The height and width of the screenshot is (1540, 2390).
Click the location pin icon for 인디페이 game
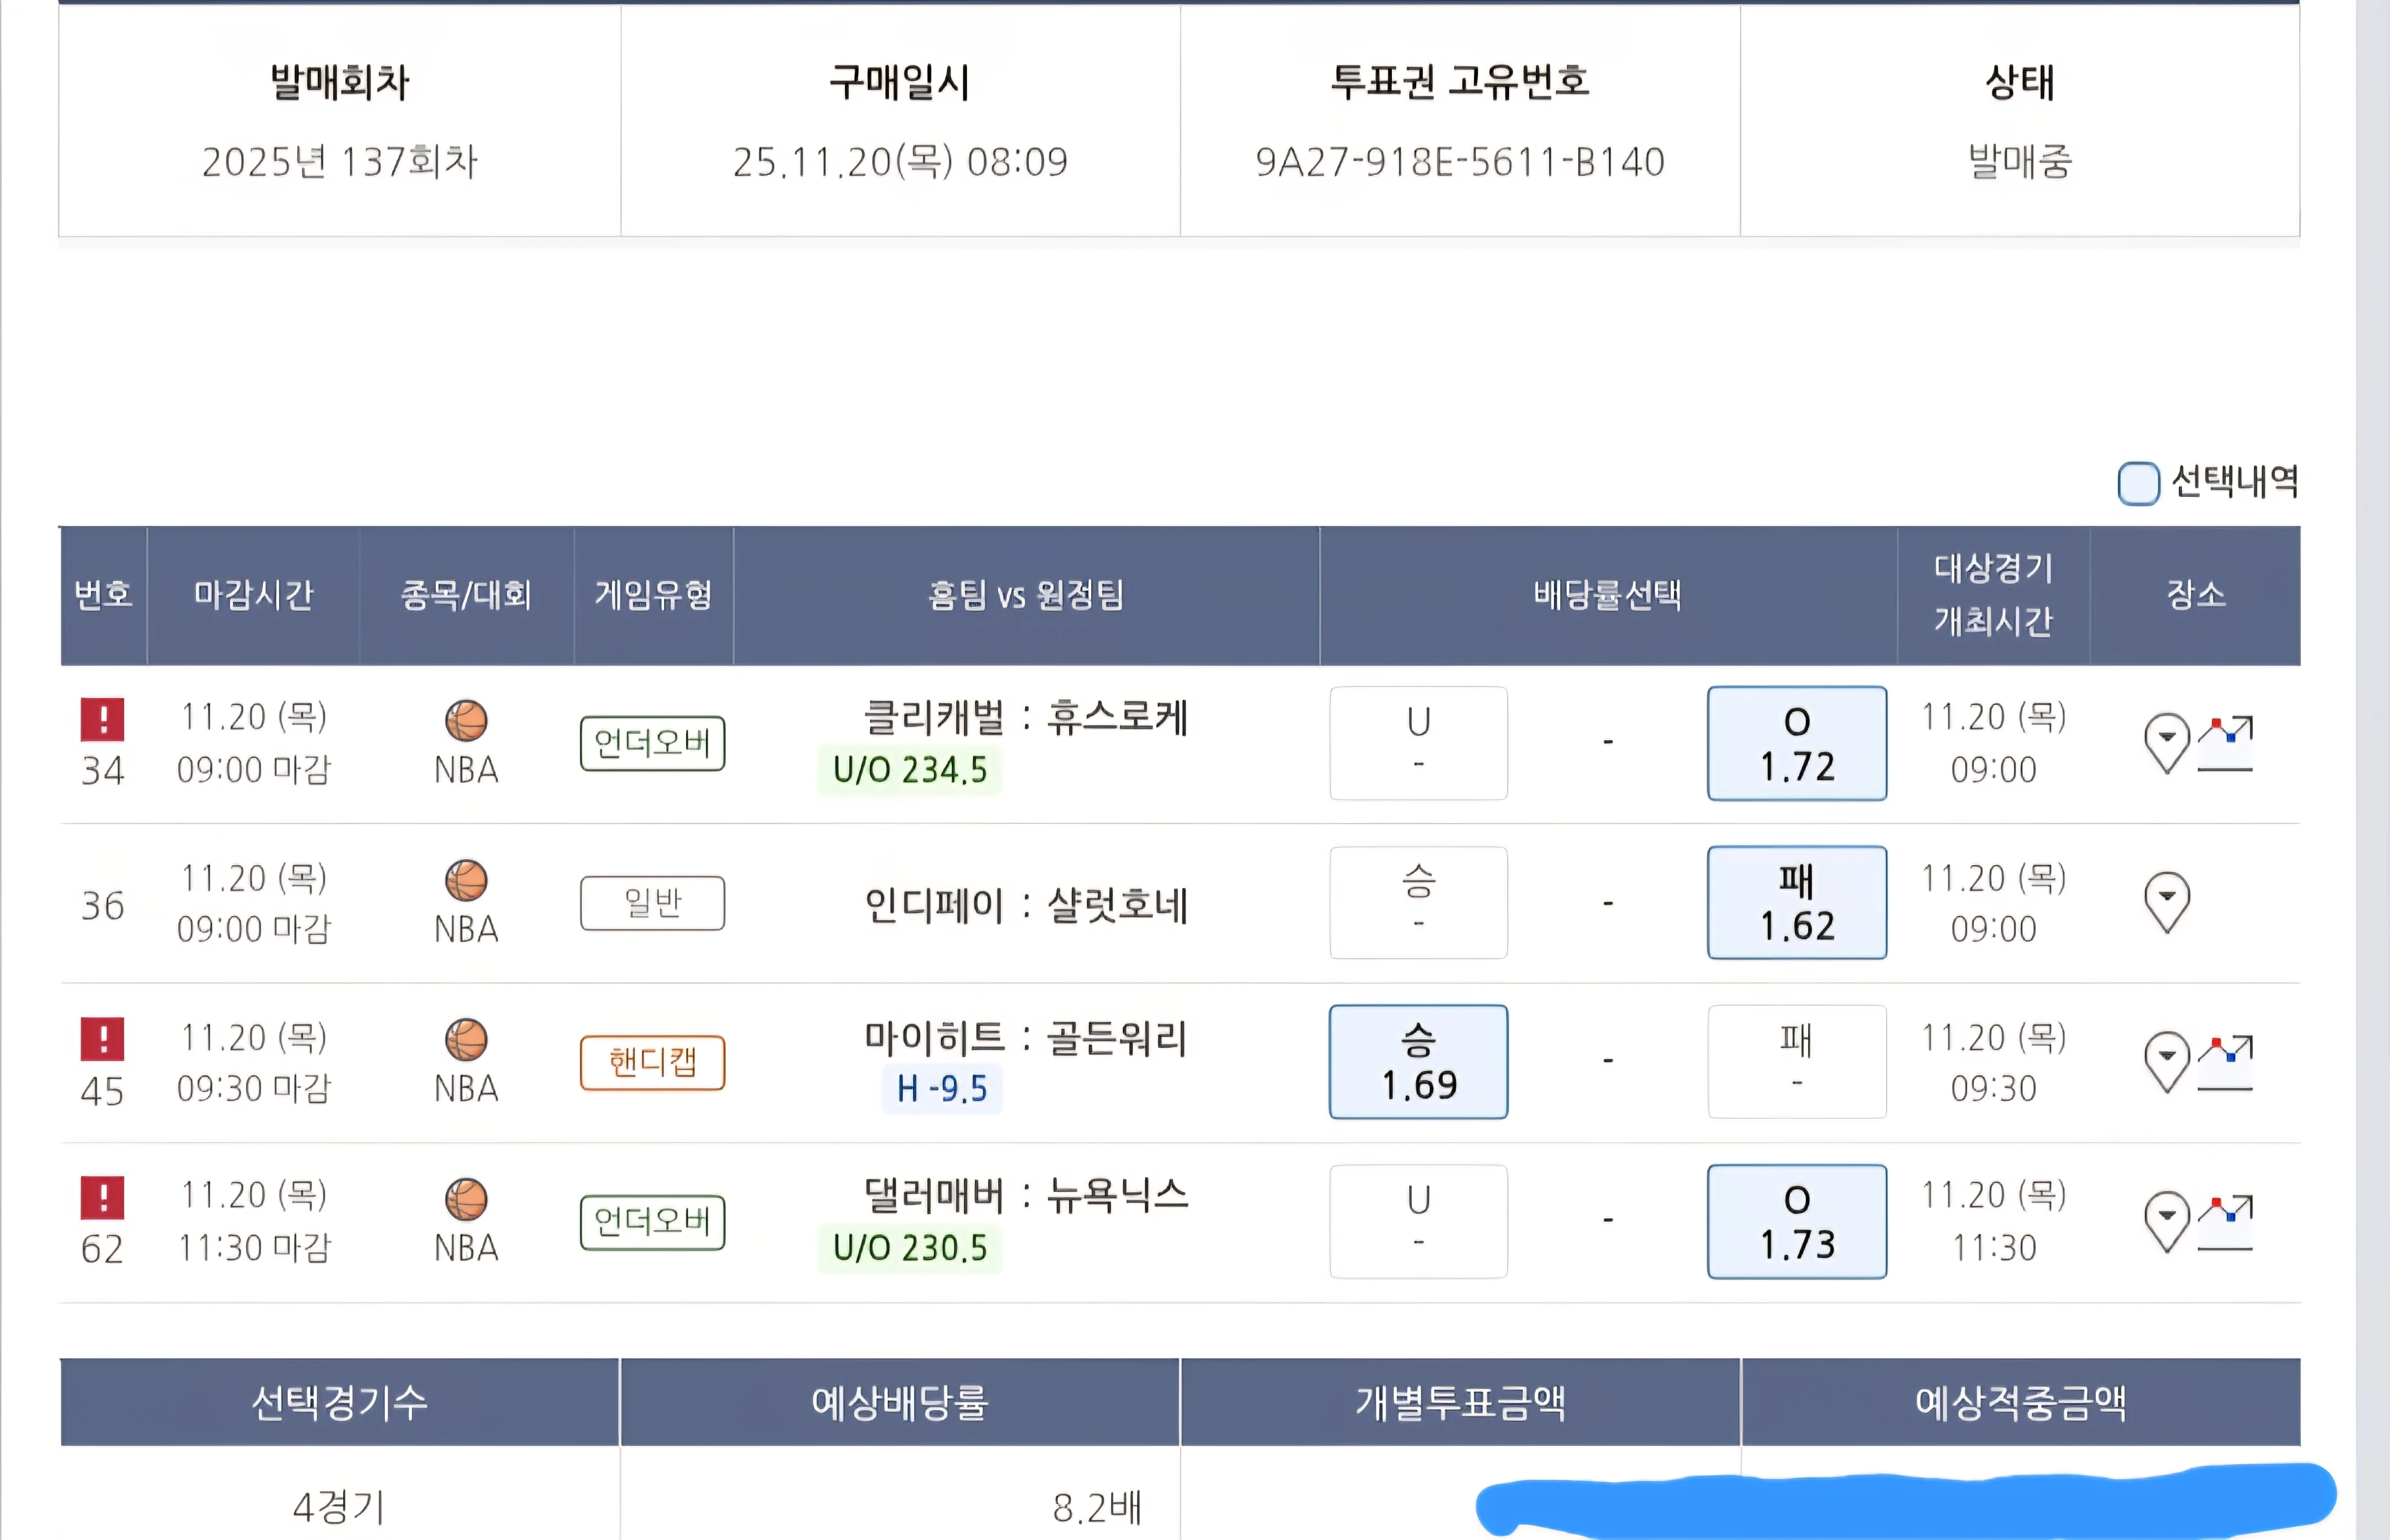pyautogui.click(x=2167, y=901)
